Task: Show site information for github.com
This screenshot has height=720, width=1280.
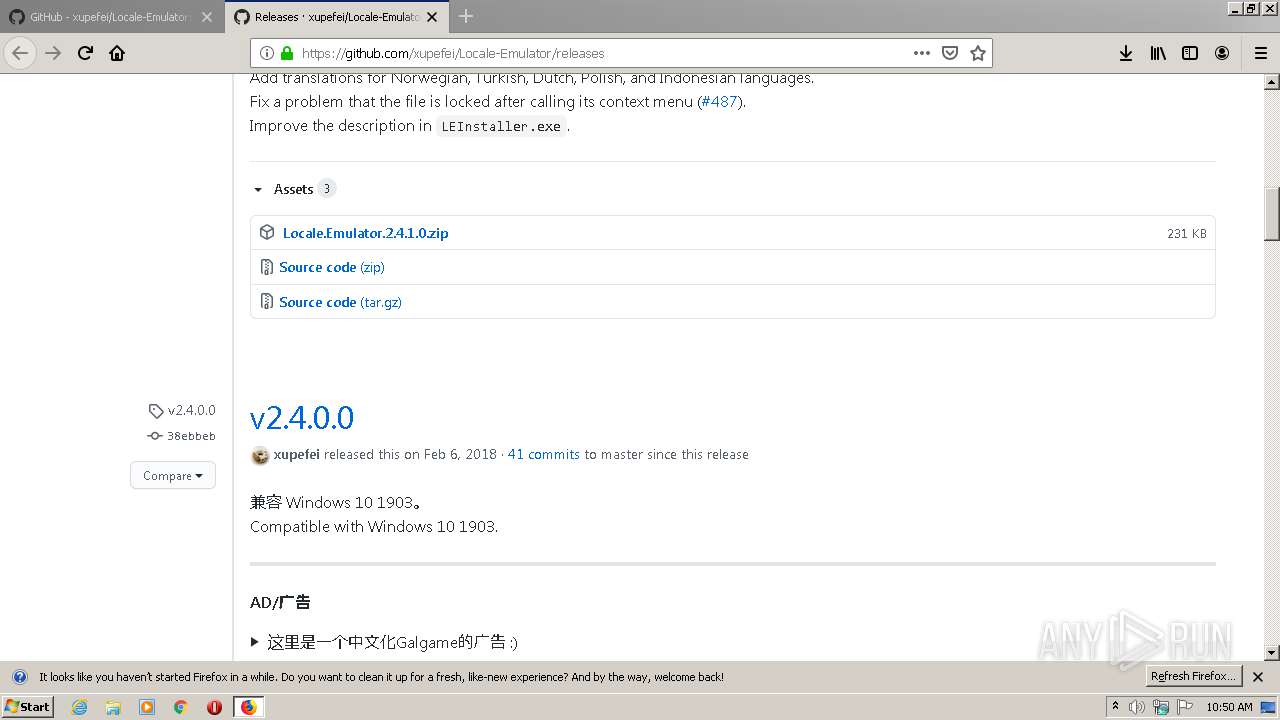Action: click(x=267, y=53)
